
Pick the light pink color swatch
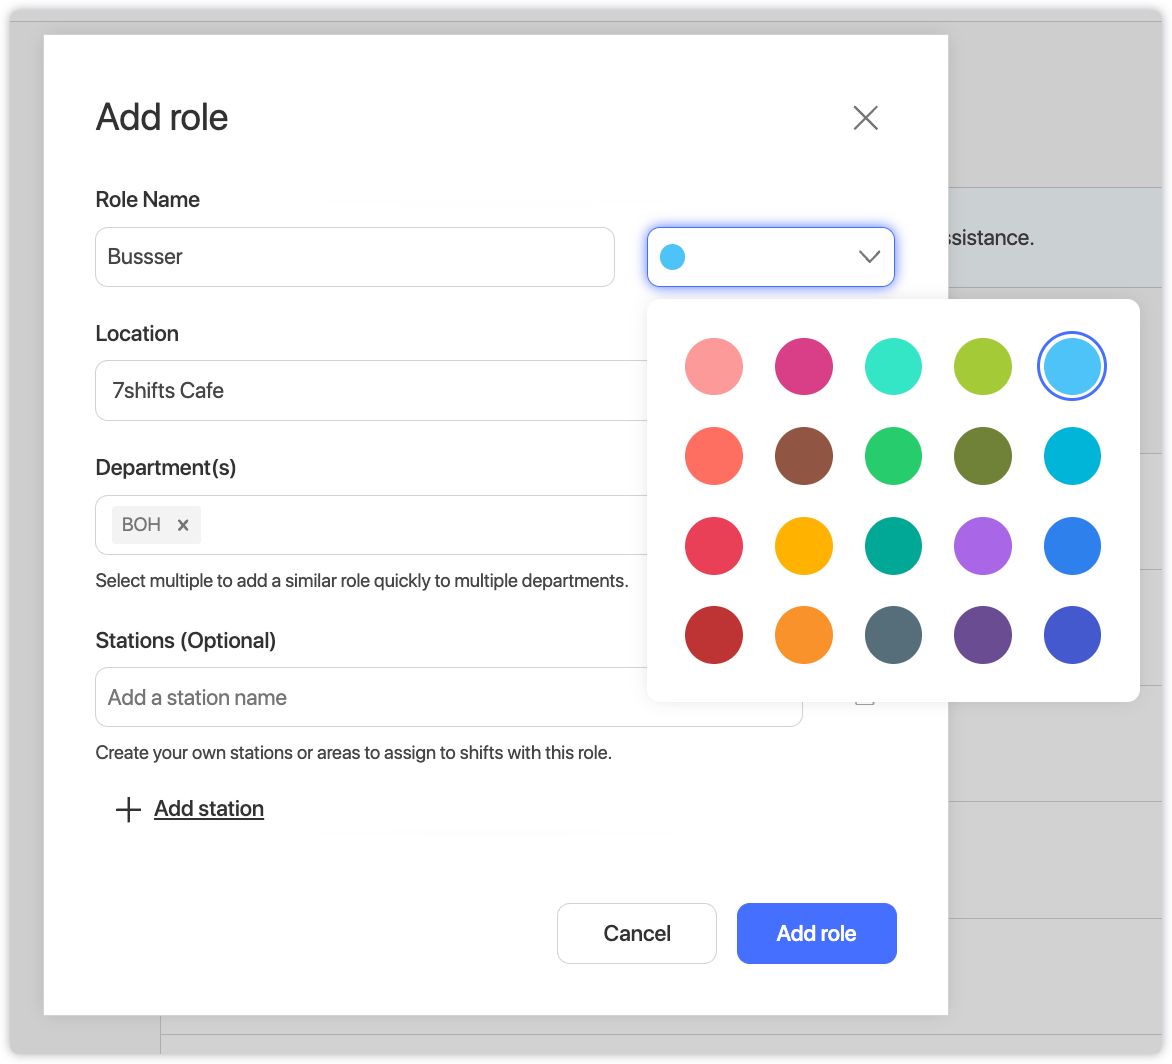(714, 367)
